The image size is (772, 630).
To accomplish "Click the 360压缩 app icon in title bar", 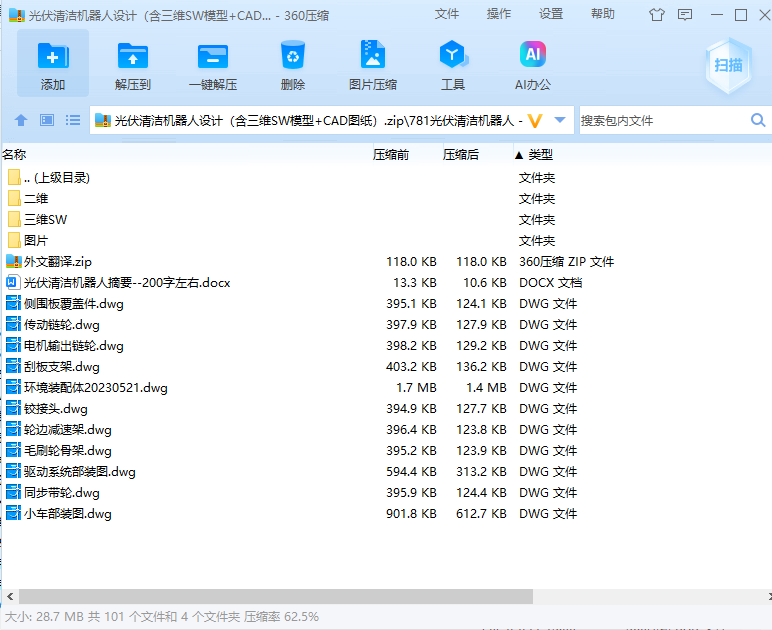I will tap(17, 15).
